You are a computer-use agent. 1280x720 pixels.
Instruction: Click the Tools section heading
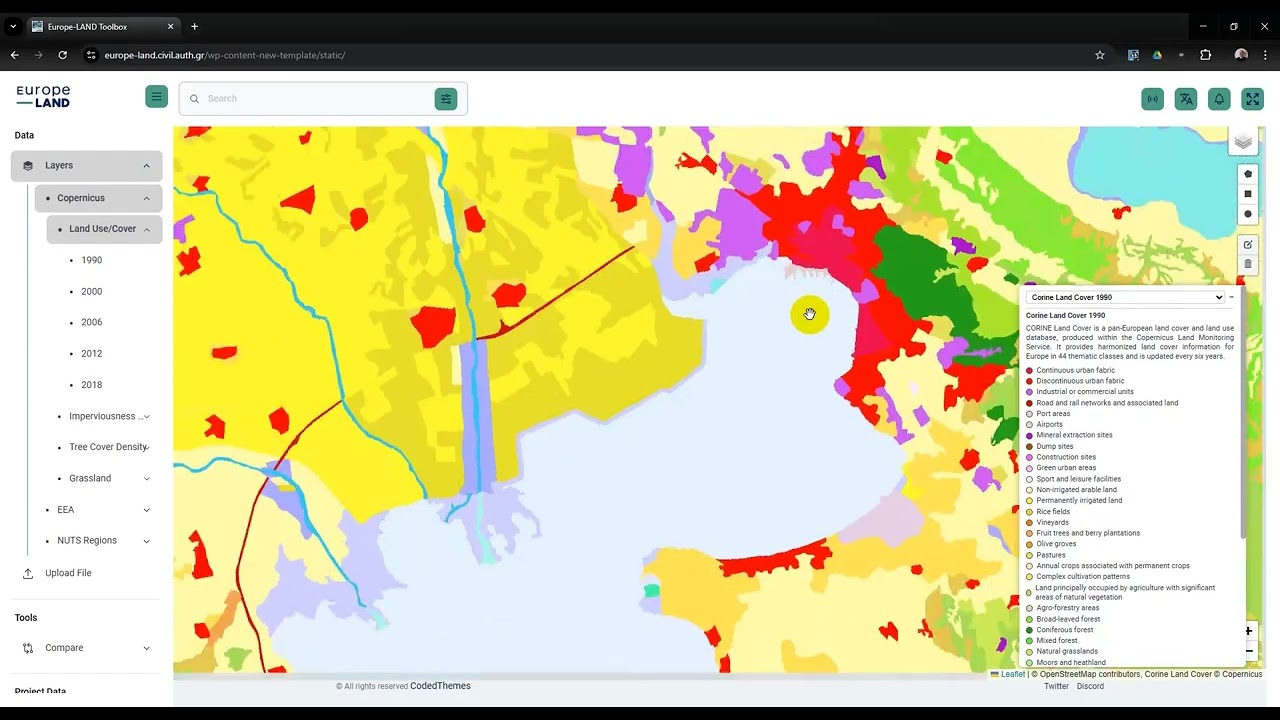[26, 618]
